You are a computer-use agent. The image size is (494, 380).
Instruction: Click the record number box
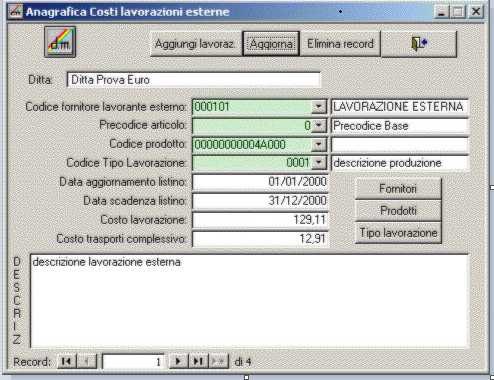point(133,362)
